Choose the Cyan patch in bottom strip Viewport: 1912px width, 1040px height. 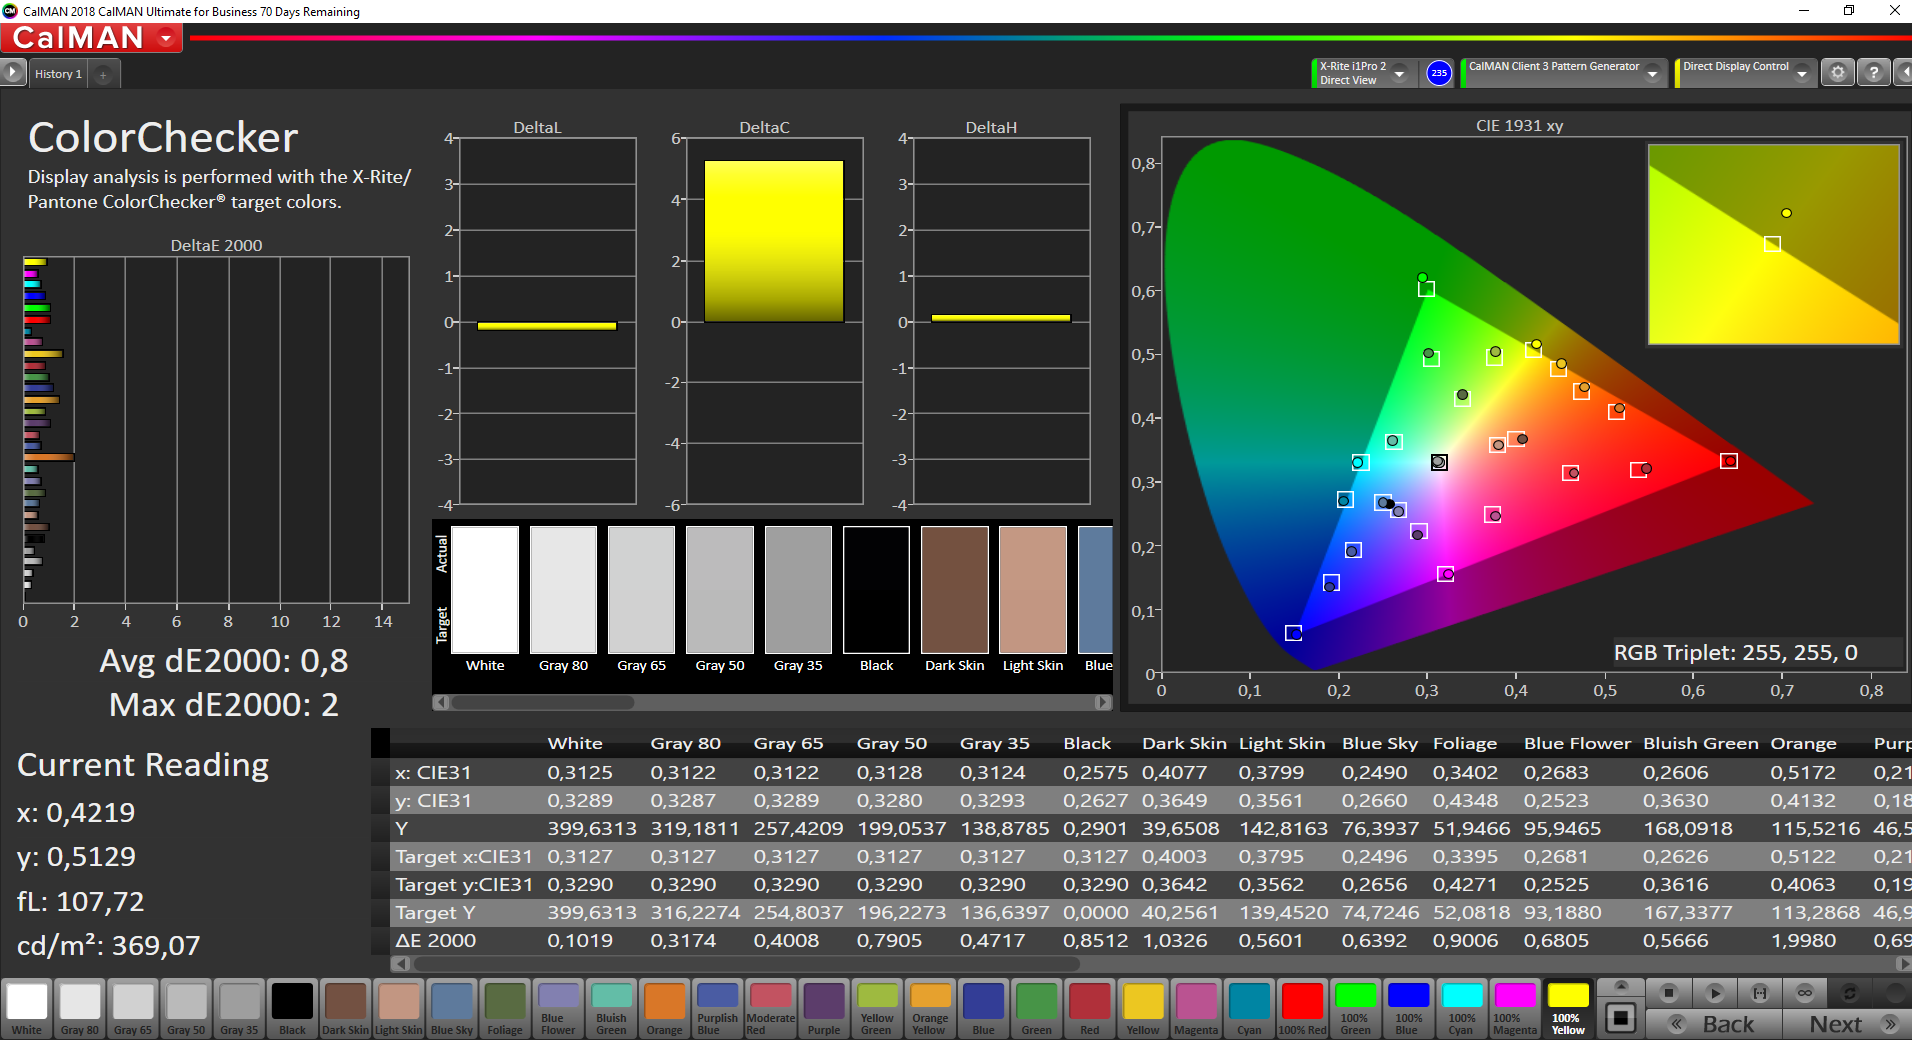tap(1249, 1008)
